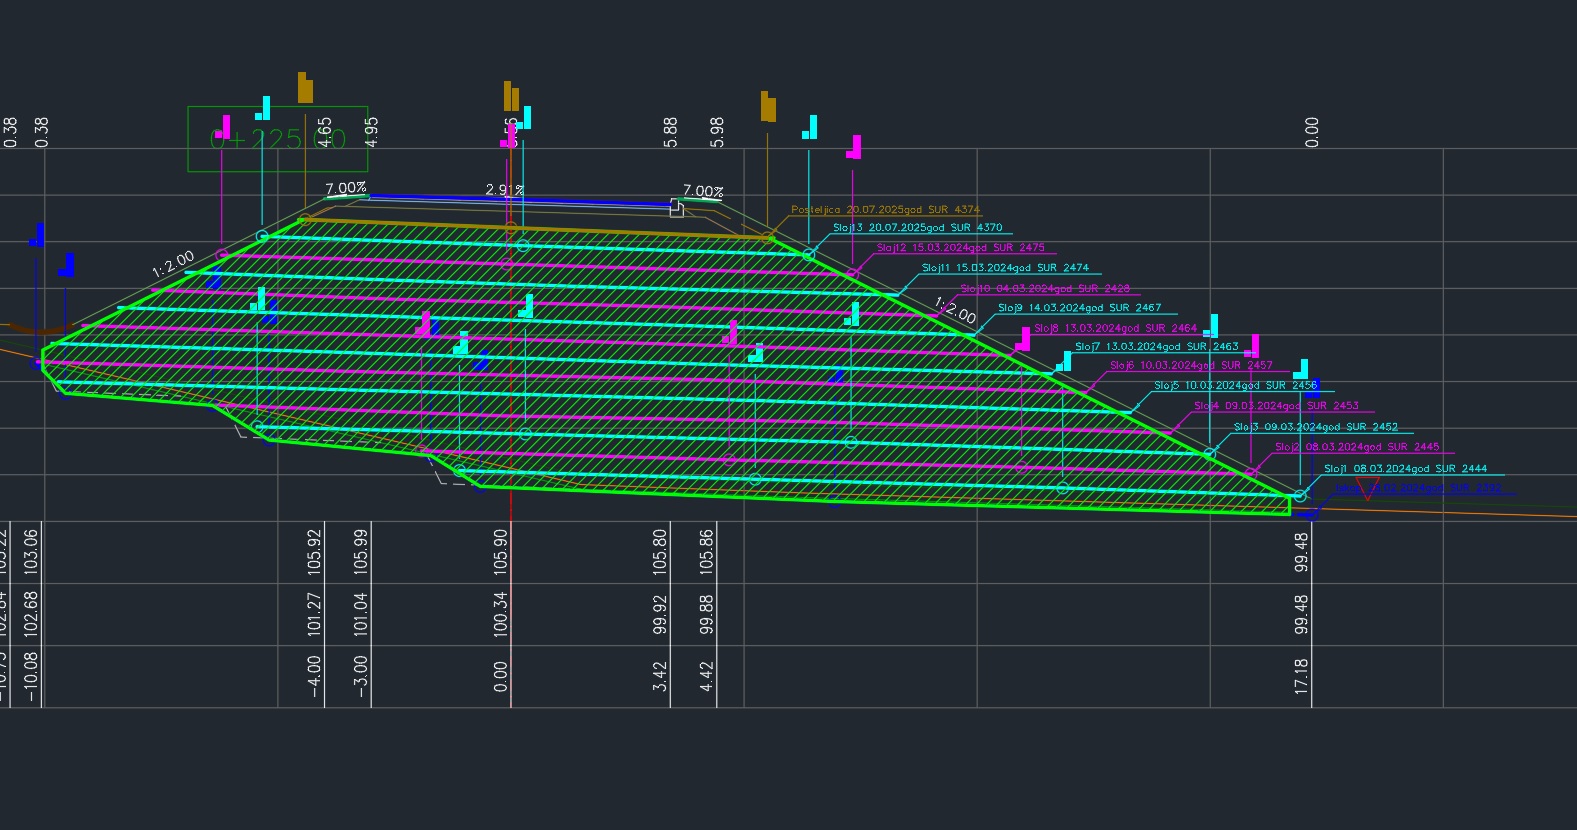This screenshot has height=830, width=1577.
Task: Select the 101.27 terrain elevation value
Action: point(315,614)
